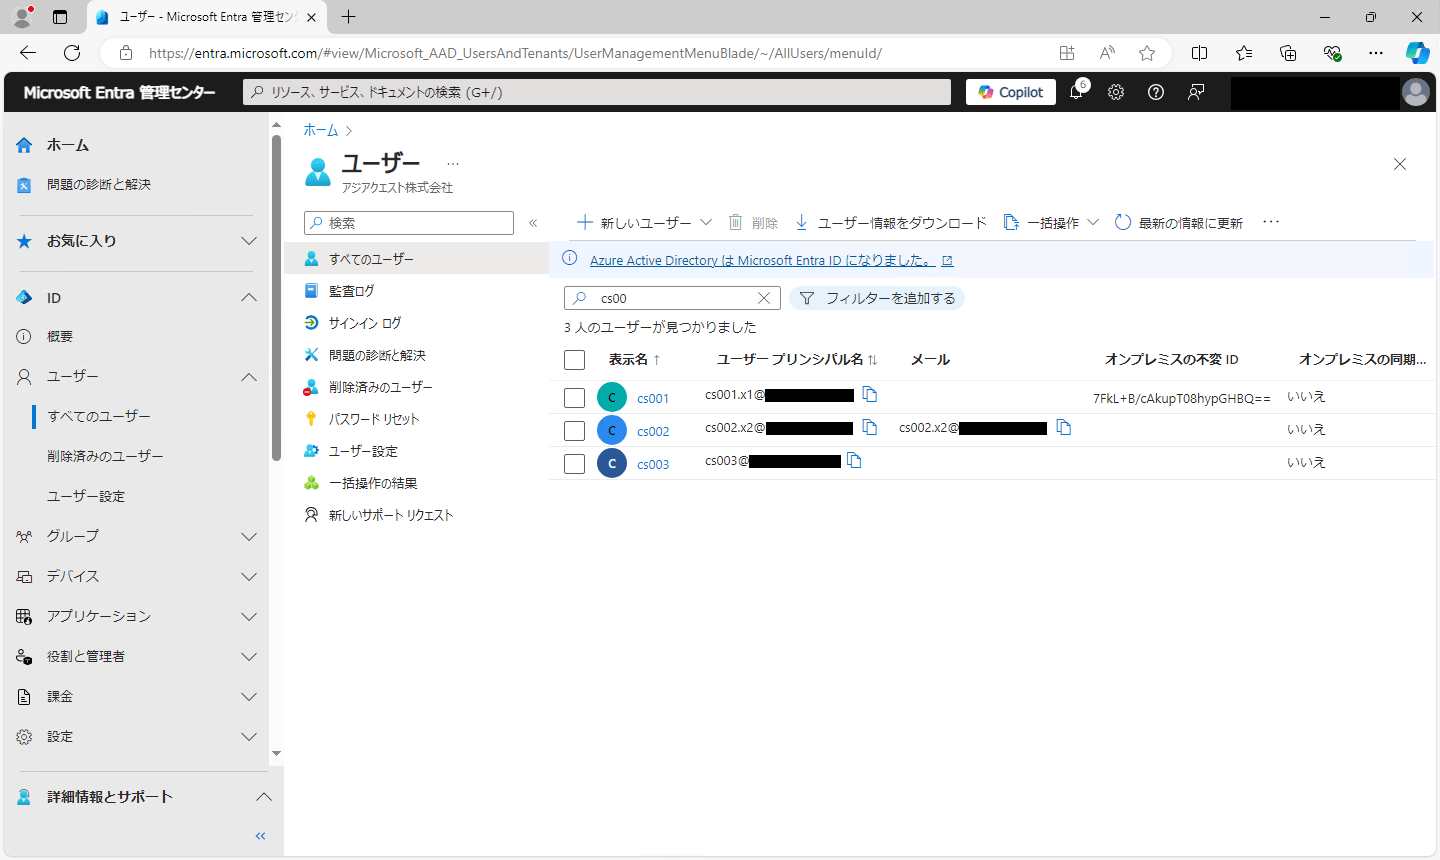
Task: Click ユーザー情報をダウンロード
Action: tap(890, 223)
